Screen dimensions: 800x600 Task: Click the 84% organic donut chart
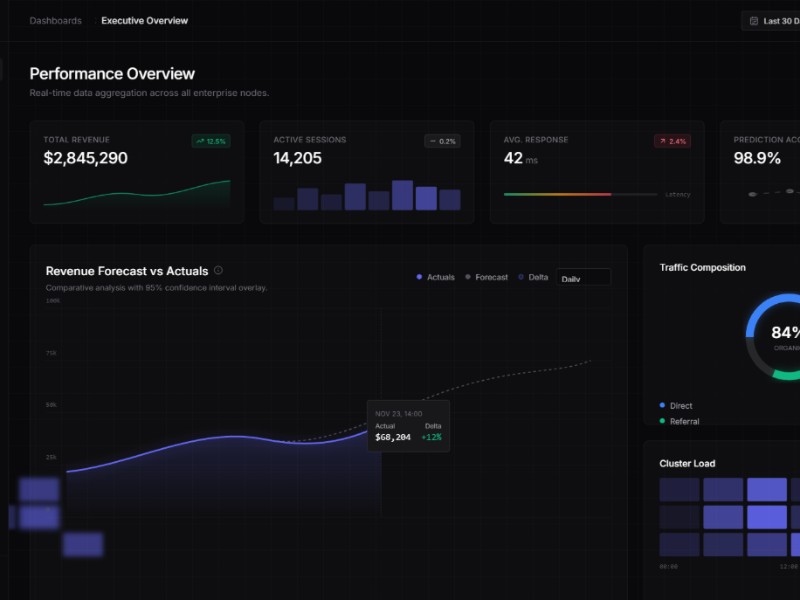[785, 336]
